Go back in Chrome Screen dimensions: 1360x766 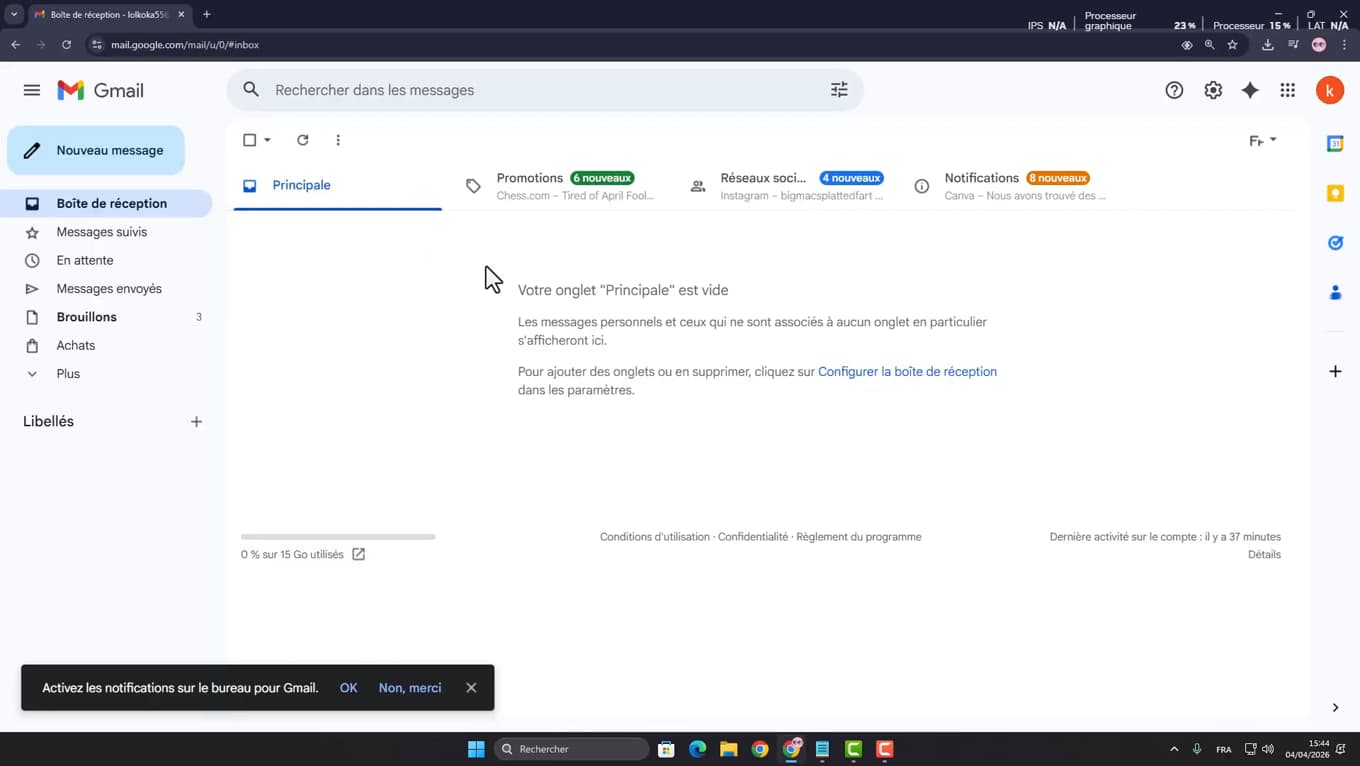click(x=15, y=45)
